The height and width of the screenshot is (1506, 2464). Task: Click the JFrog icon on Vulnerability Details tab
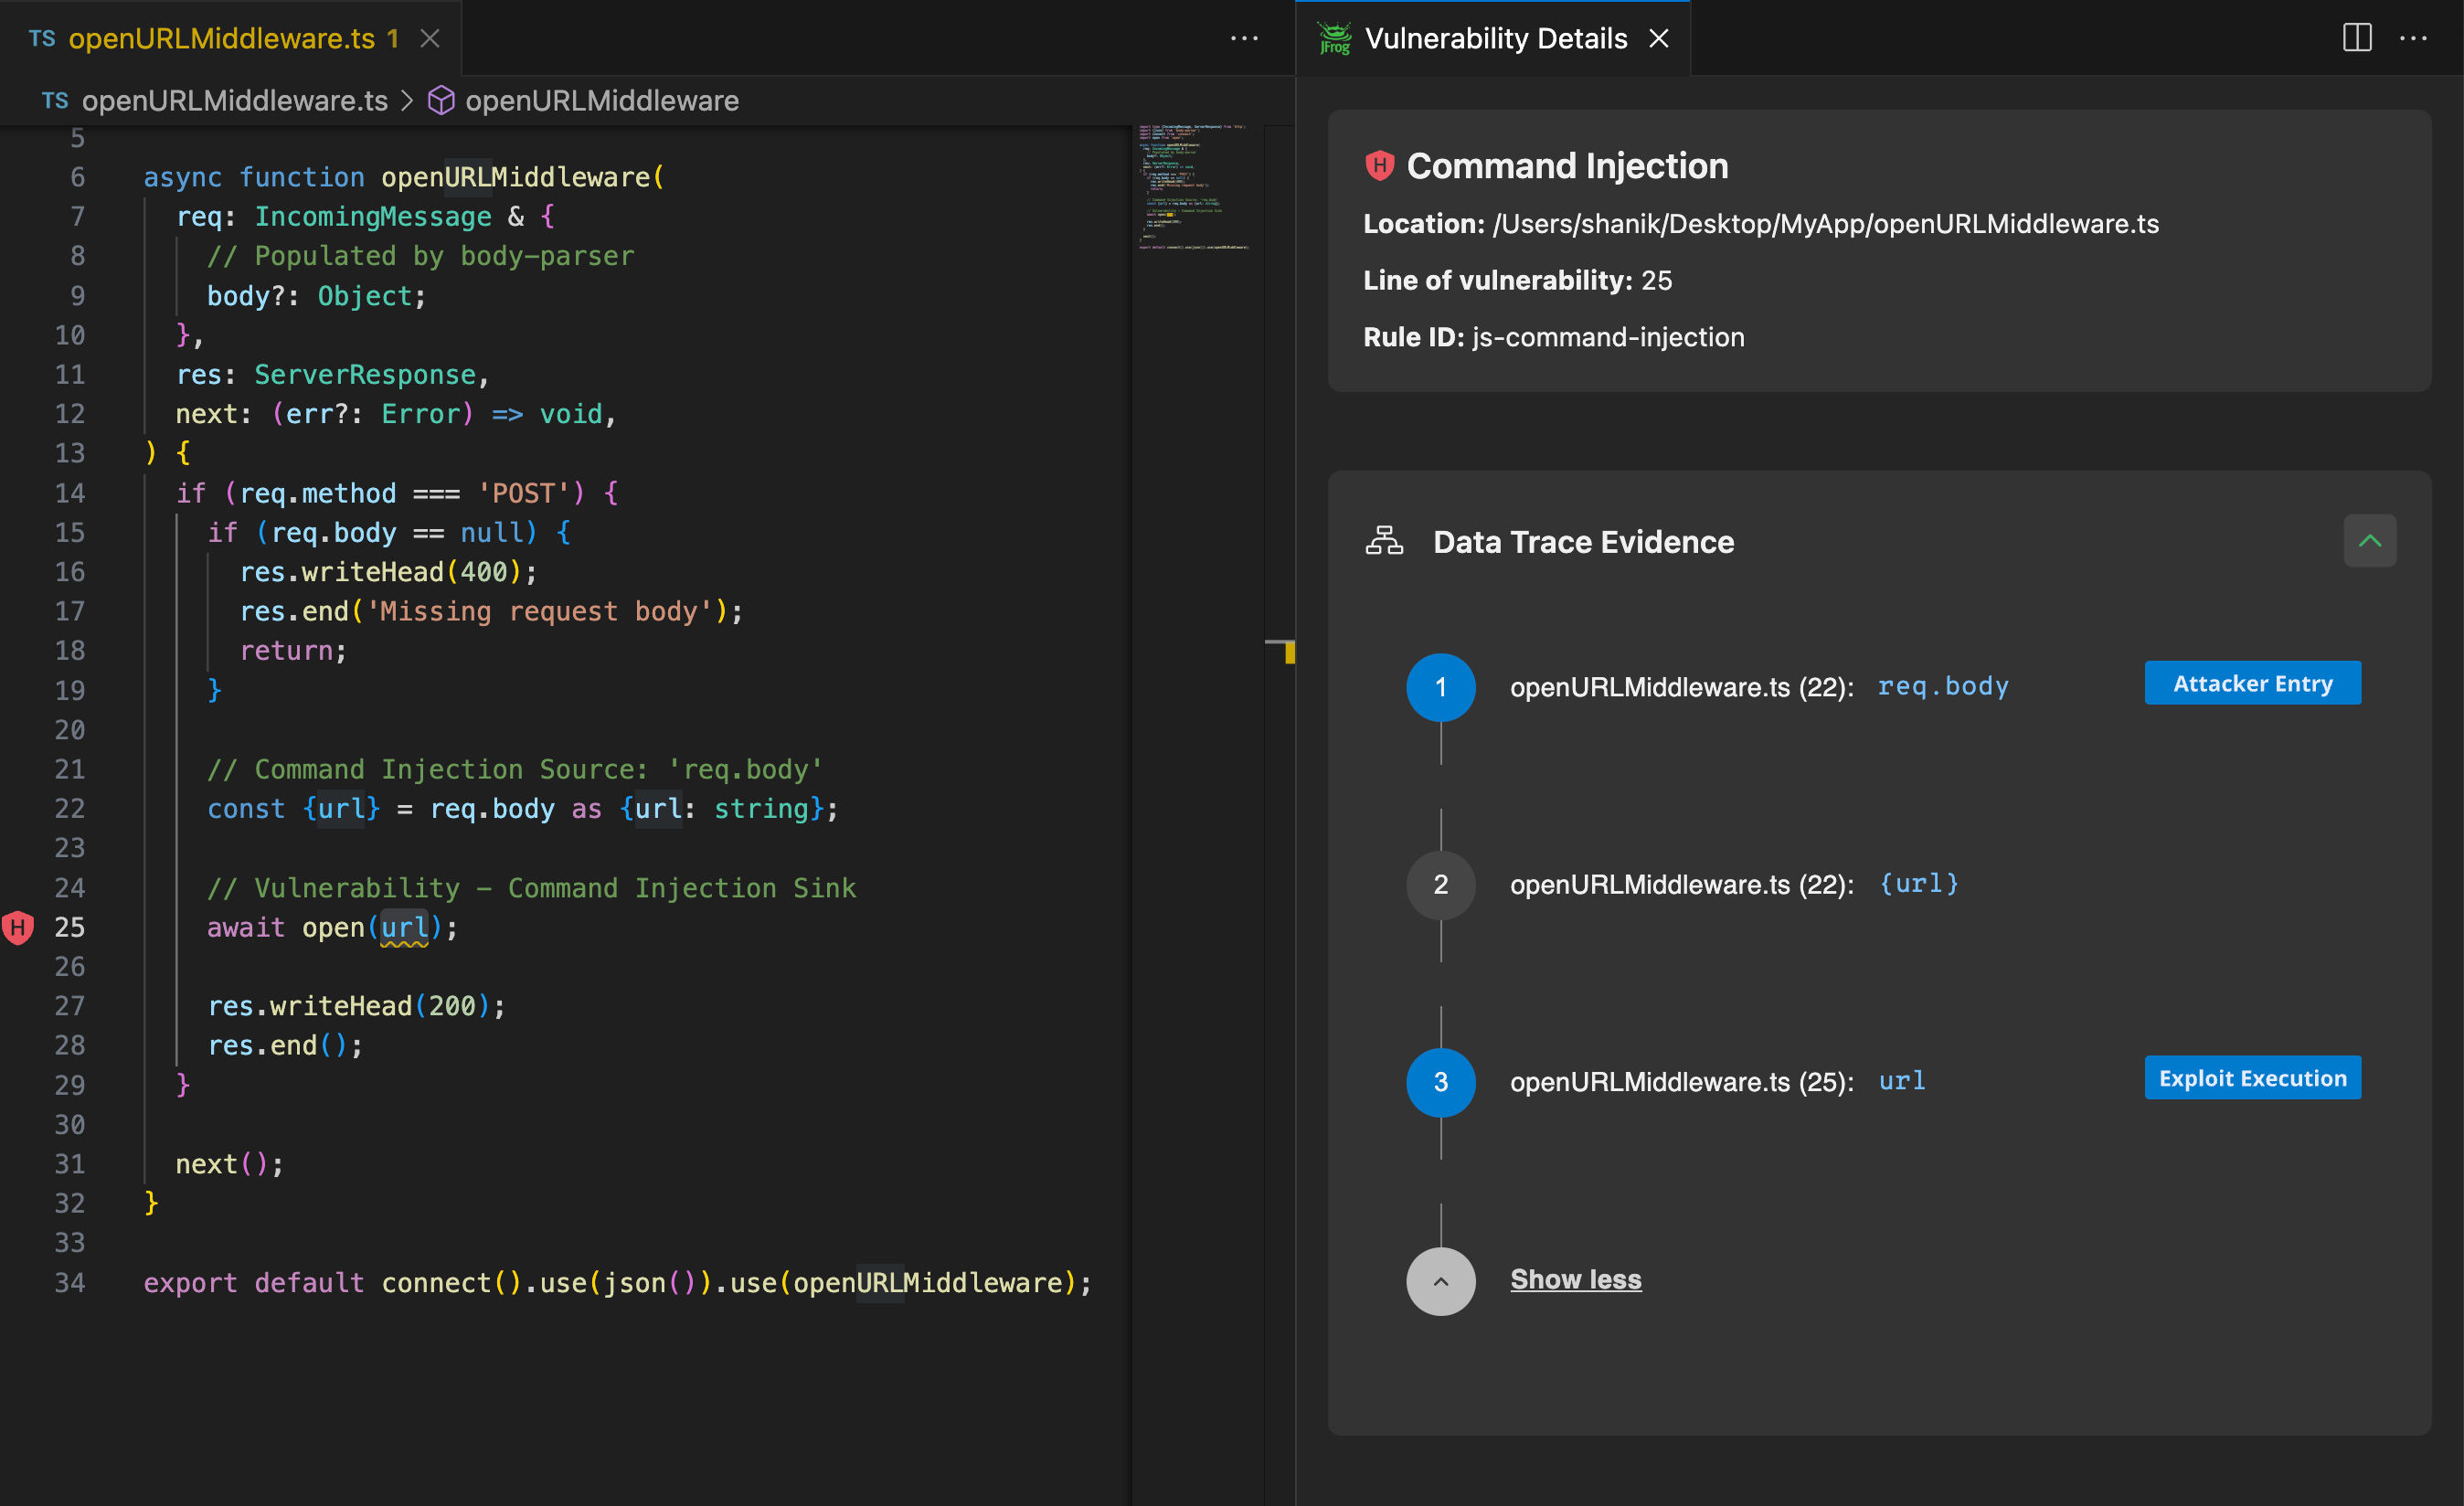1334,38
